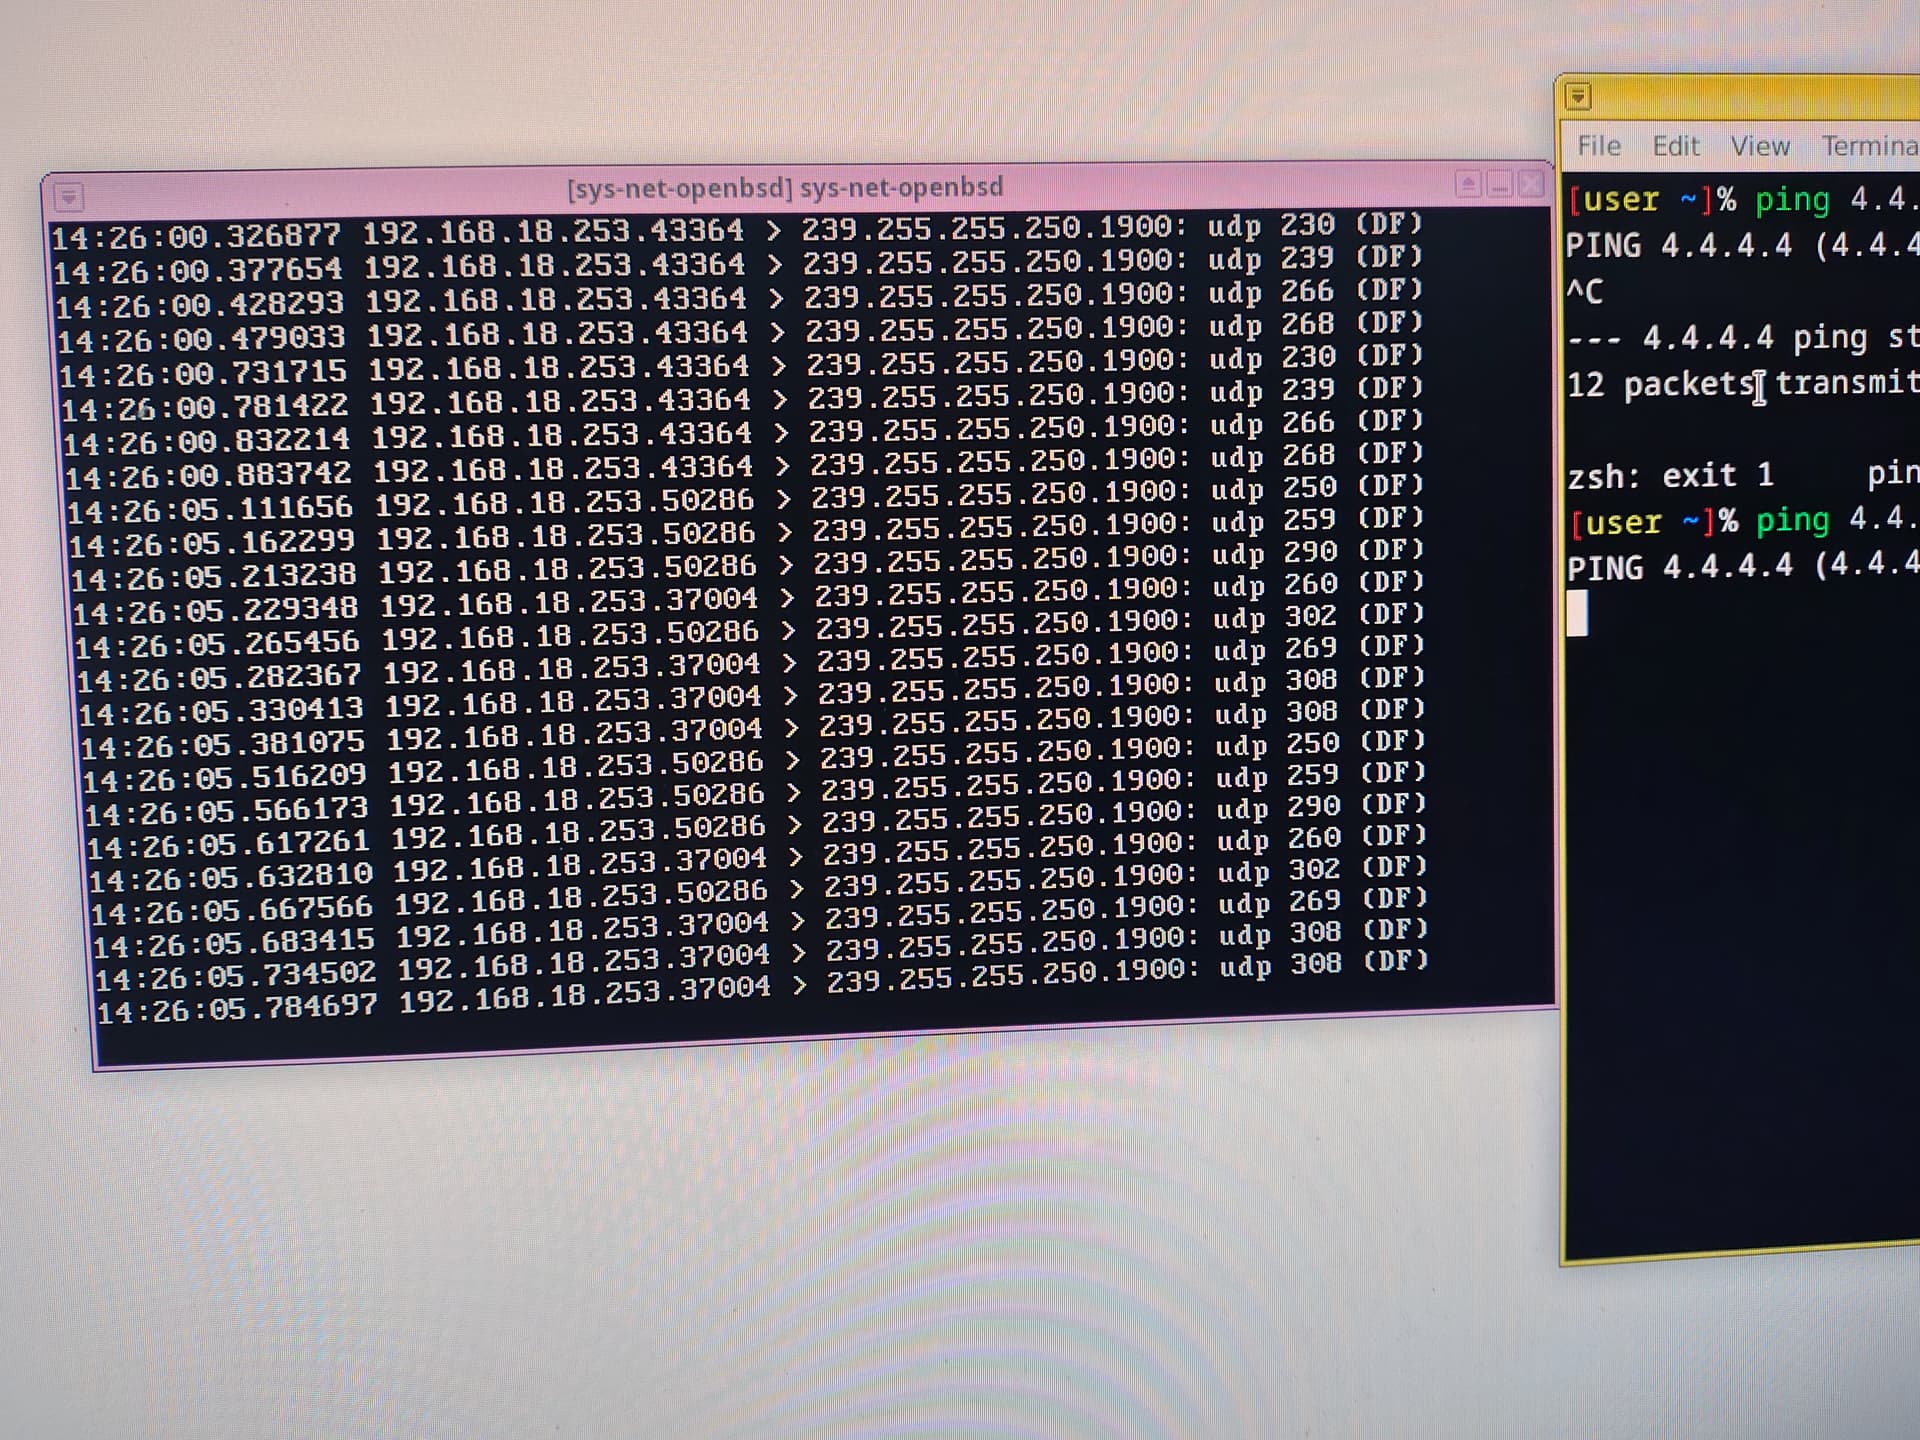Open the File menu in the terminal
Image resolution: width=1920 pixels, height=1440 pixels.
(x=1599, y=146)
